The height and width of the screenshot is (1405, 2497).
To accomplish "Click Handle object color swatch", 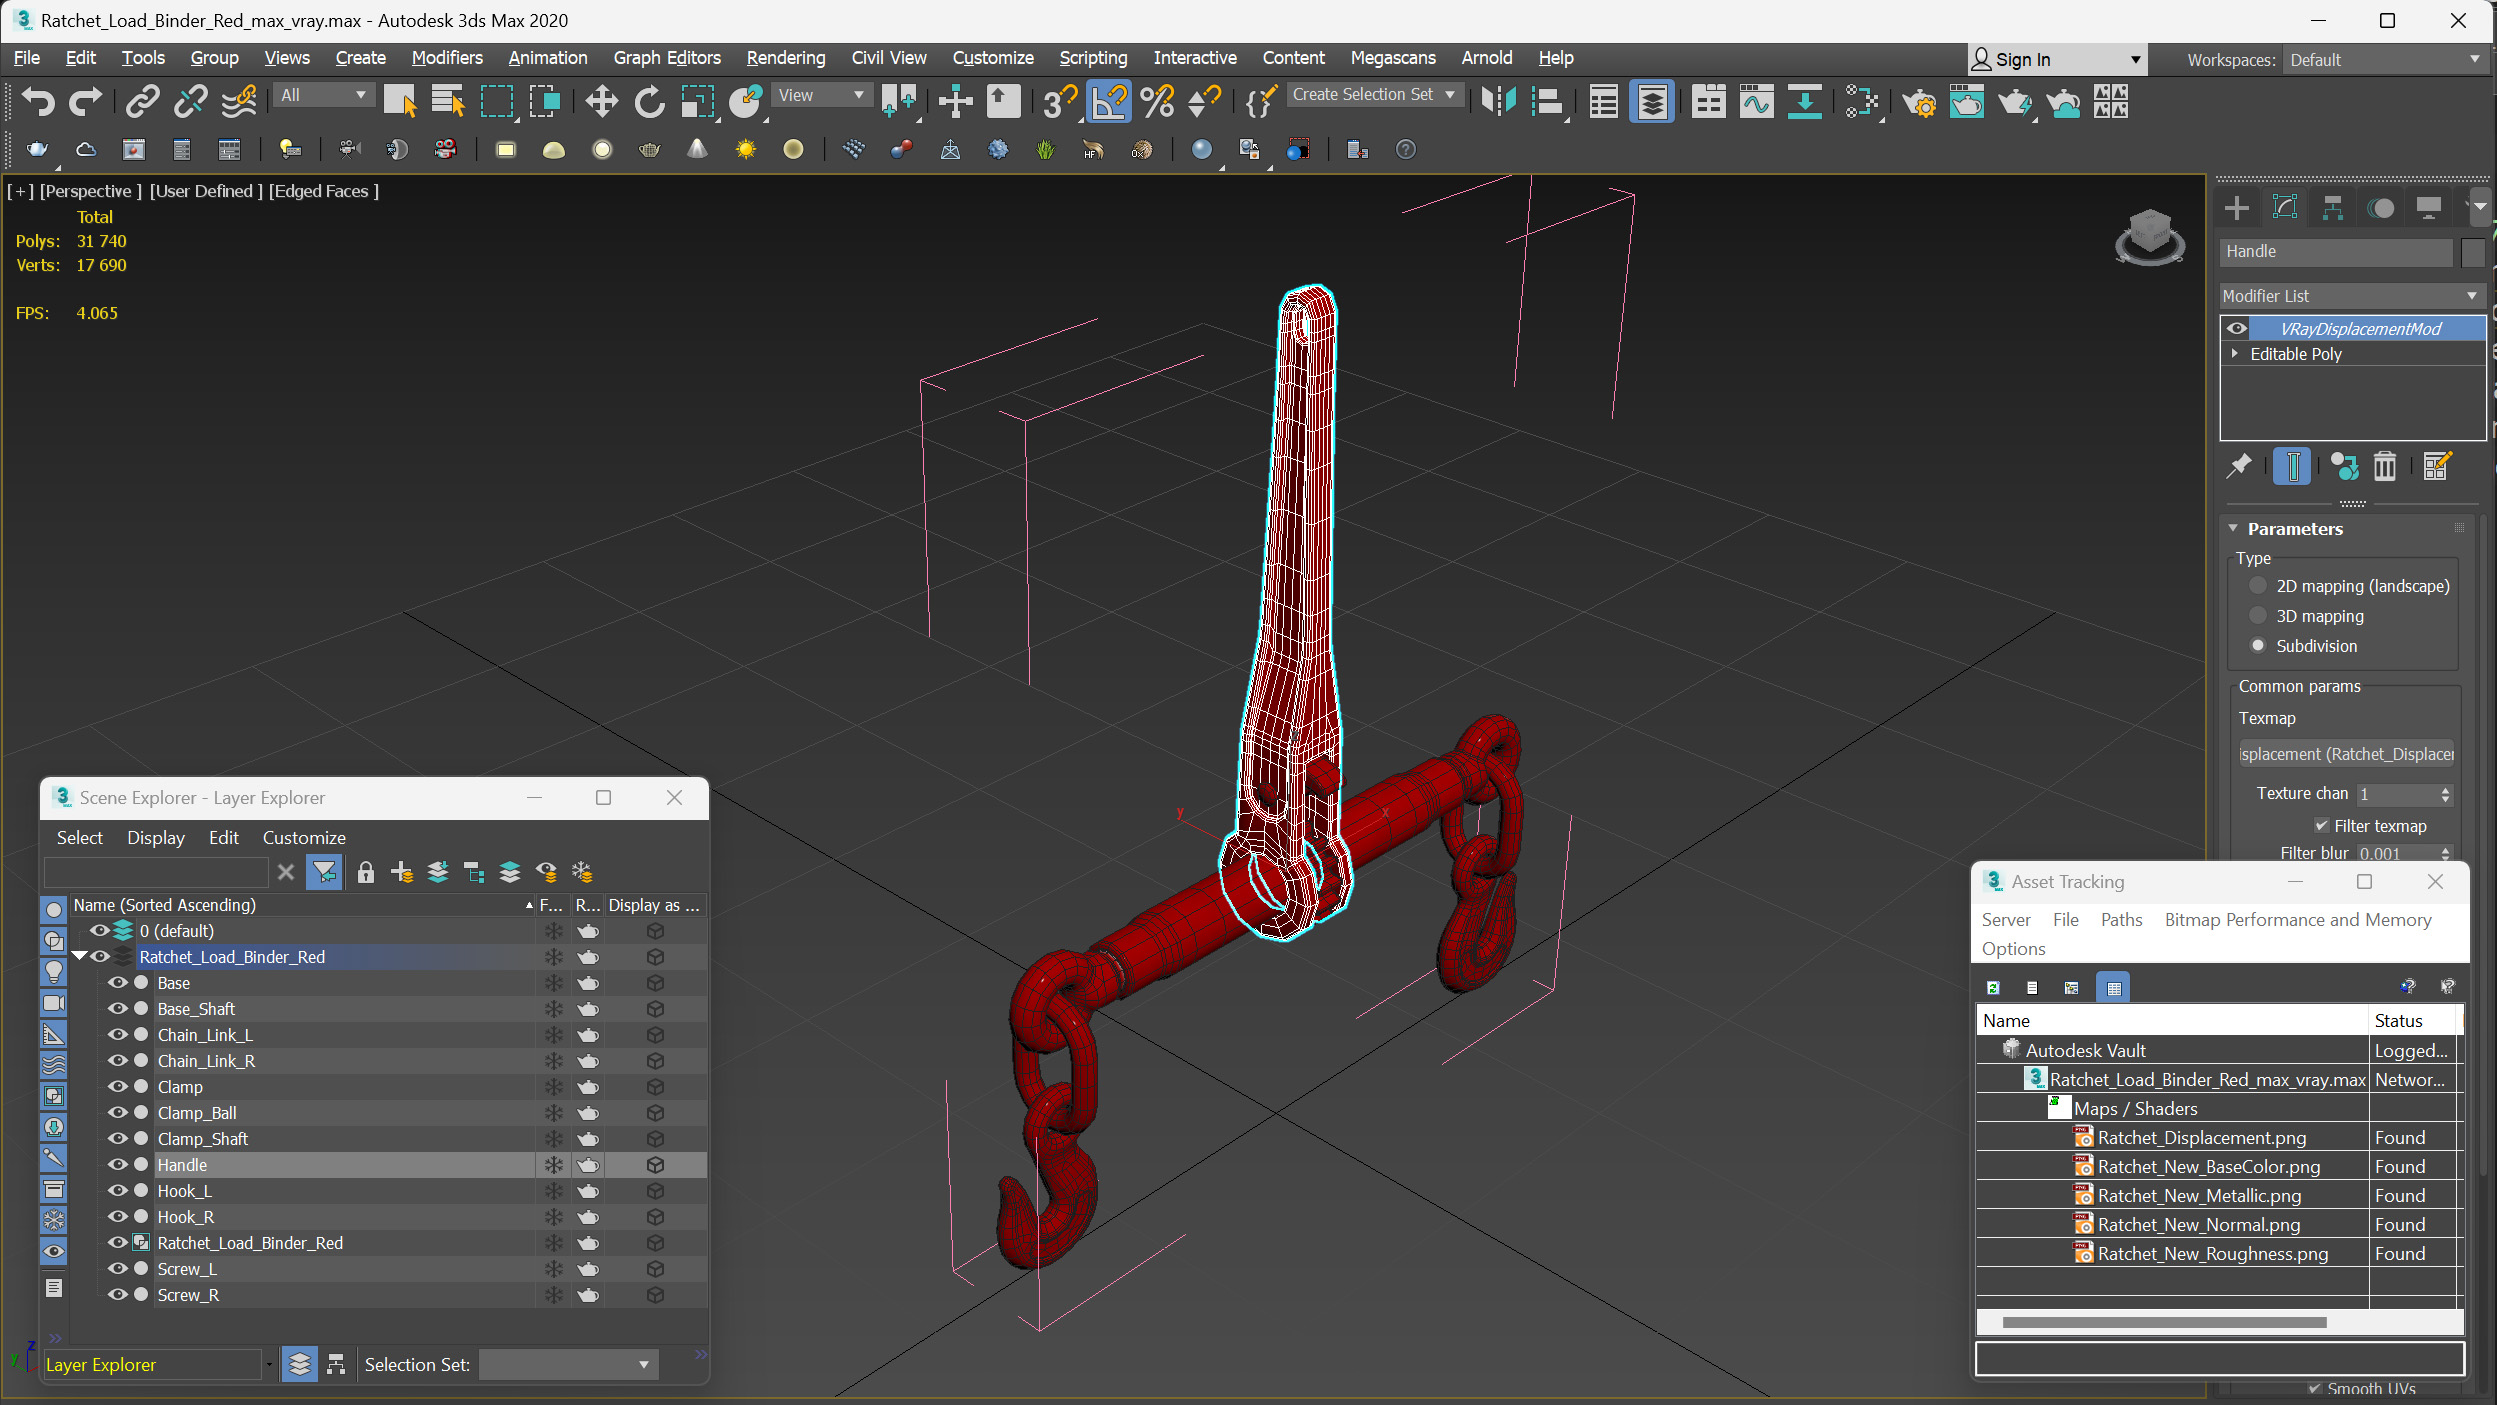I will (2472, 252).
